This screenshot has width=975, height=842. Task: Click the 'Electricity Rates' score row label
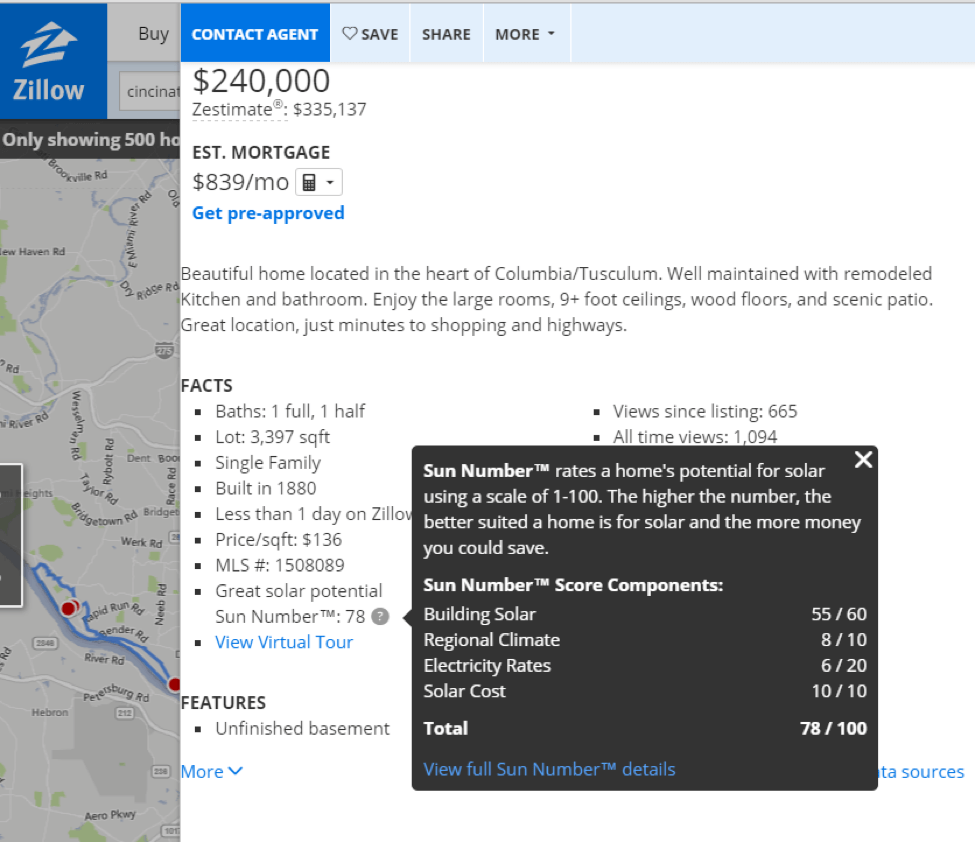click(x=487, y=665)
